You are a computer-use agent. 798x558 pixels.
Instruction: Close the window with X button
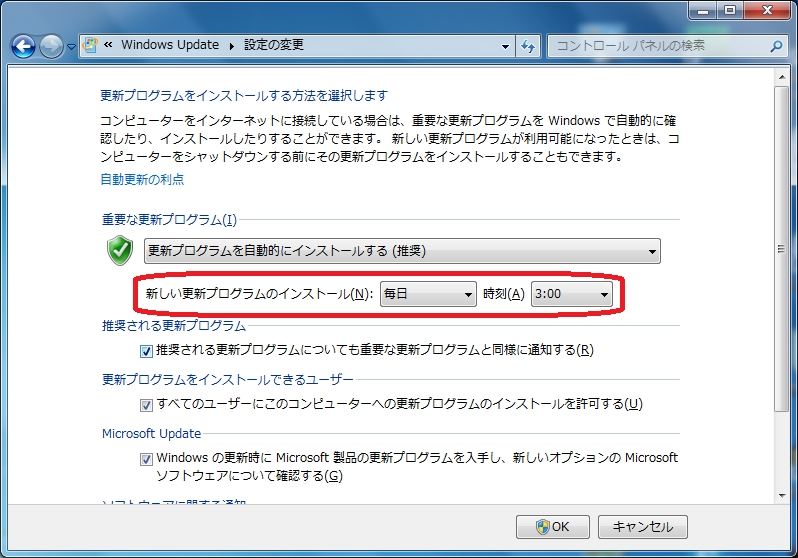(768, 10)
